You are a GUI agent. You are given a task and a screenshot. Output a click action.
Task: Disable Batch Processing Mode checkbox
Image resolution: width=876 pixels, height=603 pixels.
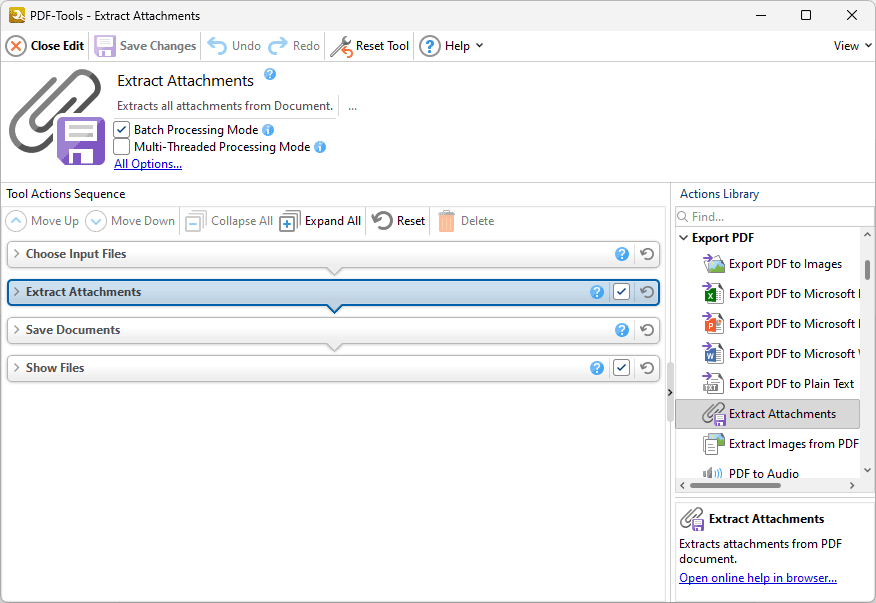click(x=121, y=130)
